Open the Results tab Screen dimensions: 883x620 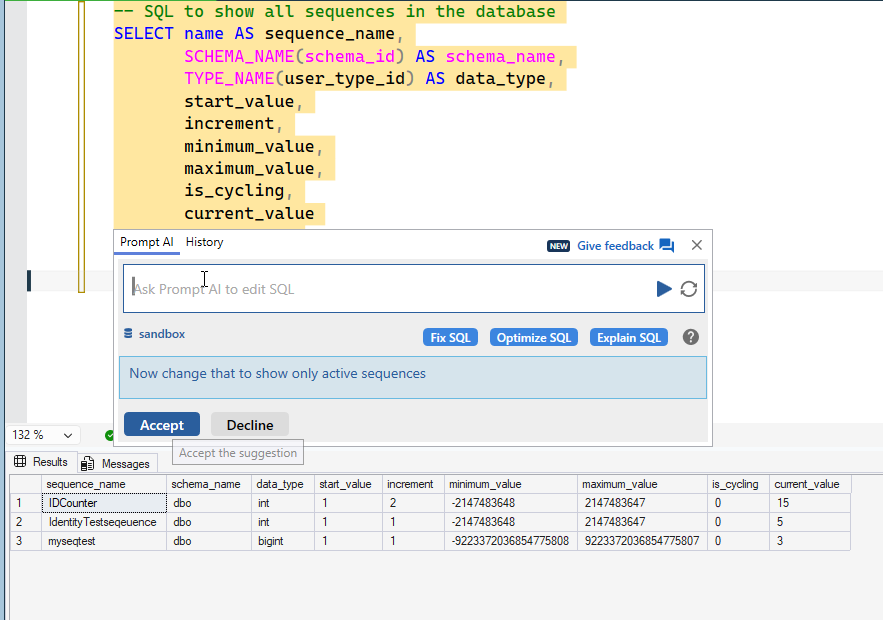[42, 462]
